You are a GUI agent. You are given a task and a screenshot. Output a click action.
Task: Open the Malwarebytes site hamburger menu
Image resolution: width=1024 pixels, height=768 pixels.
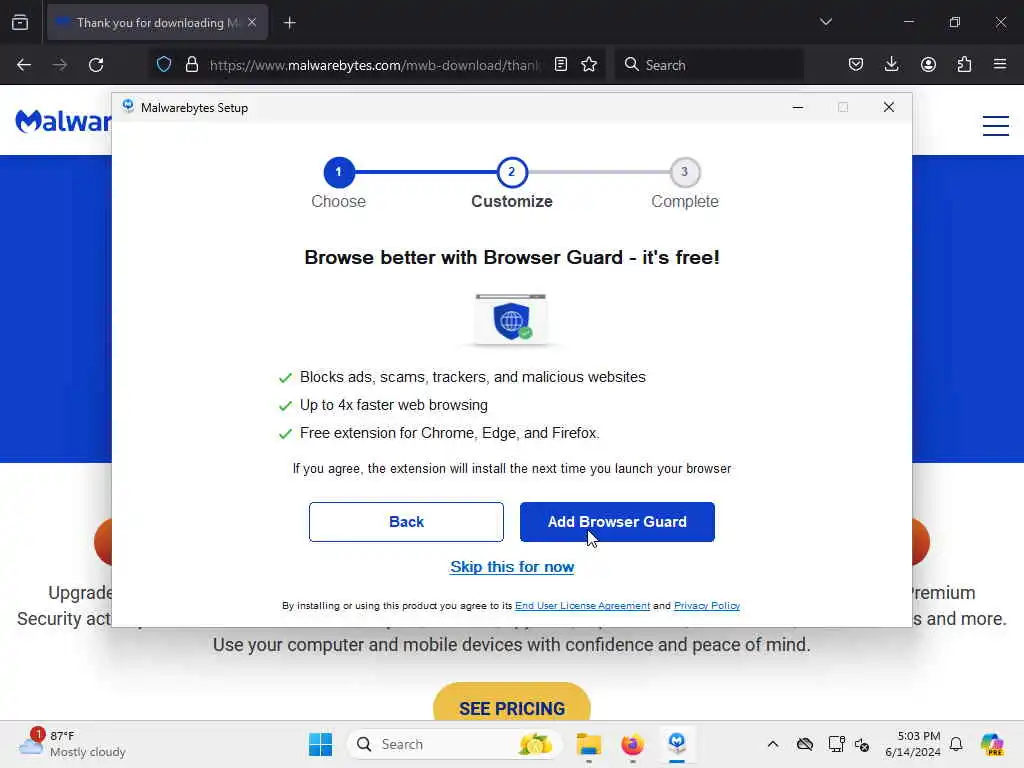[995, 125]
